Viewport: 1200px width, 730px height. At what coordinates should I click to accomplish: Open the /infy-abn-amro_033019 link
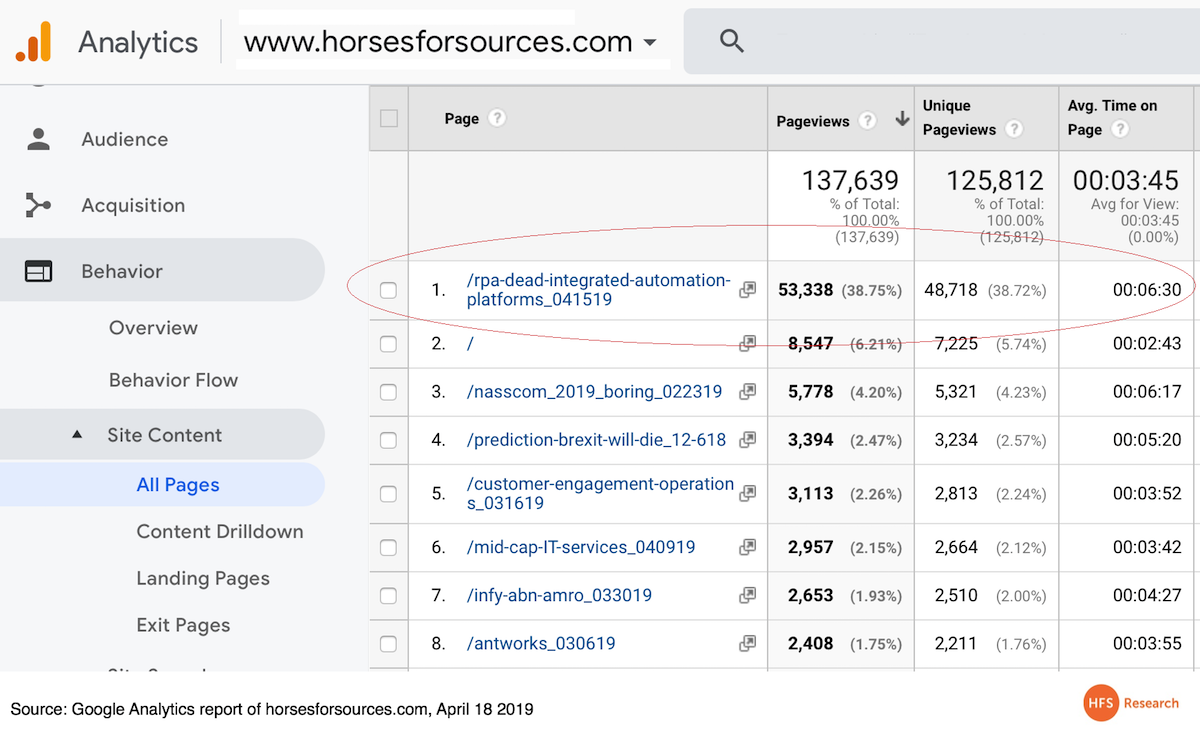[559, 595]
